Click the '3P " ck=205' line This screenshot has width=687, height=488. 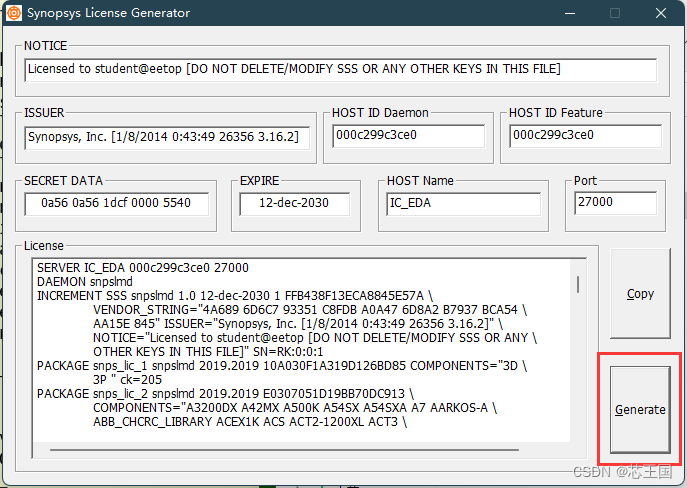click(127, 380)
